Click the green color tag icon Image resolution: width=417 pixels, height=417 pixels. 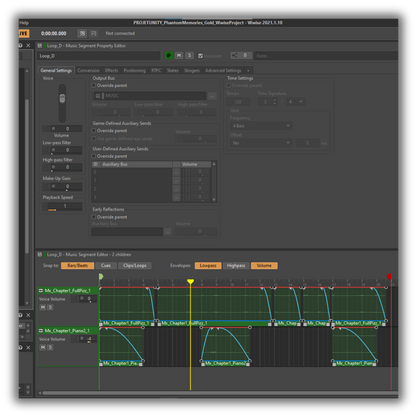tap(168, 55)
